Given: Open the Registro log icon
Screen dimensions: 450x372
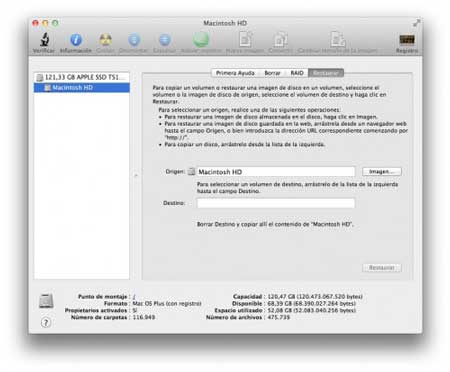Looking at the screenshot, I should (x=407, y=40).
